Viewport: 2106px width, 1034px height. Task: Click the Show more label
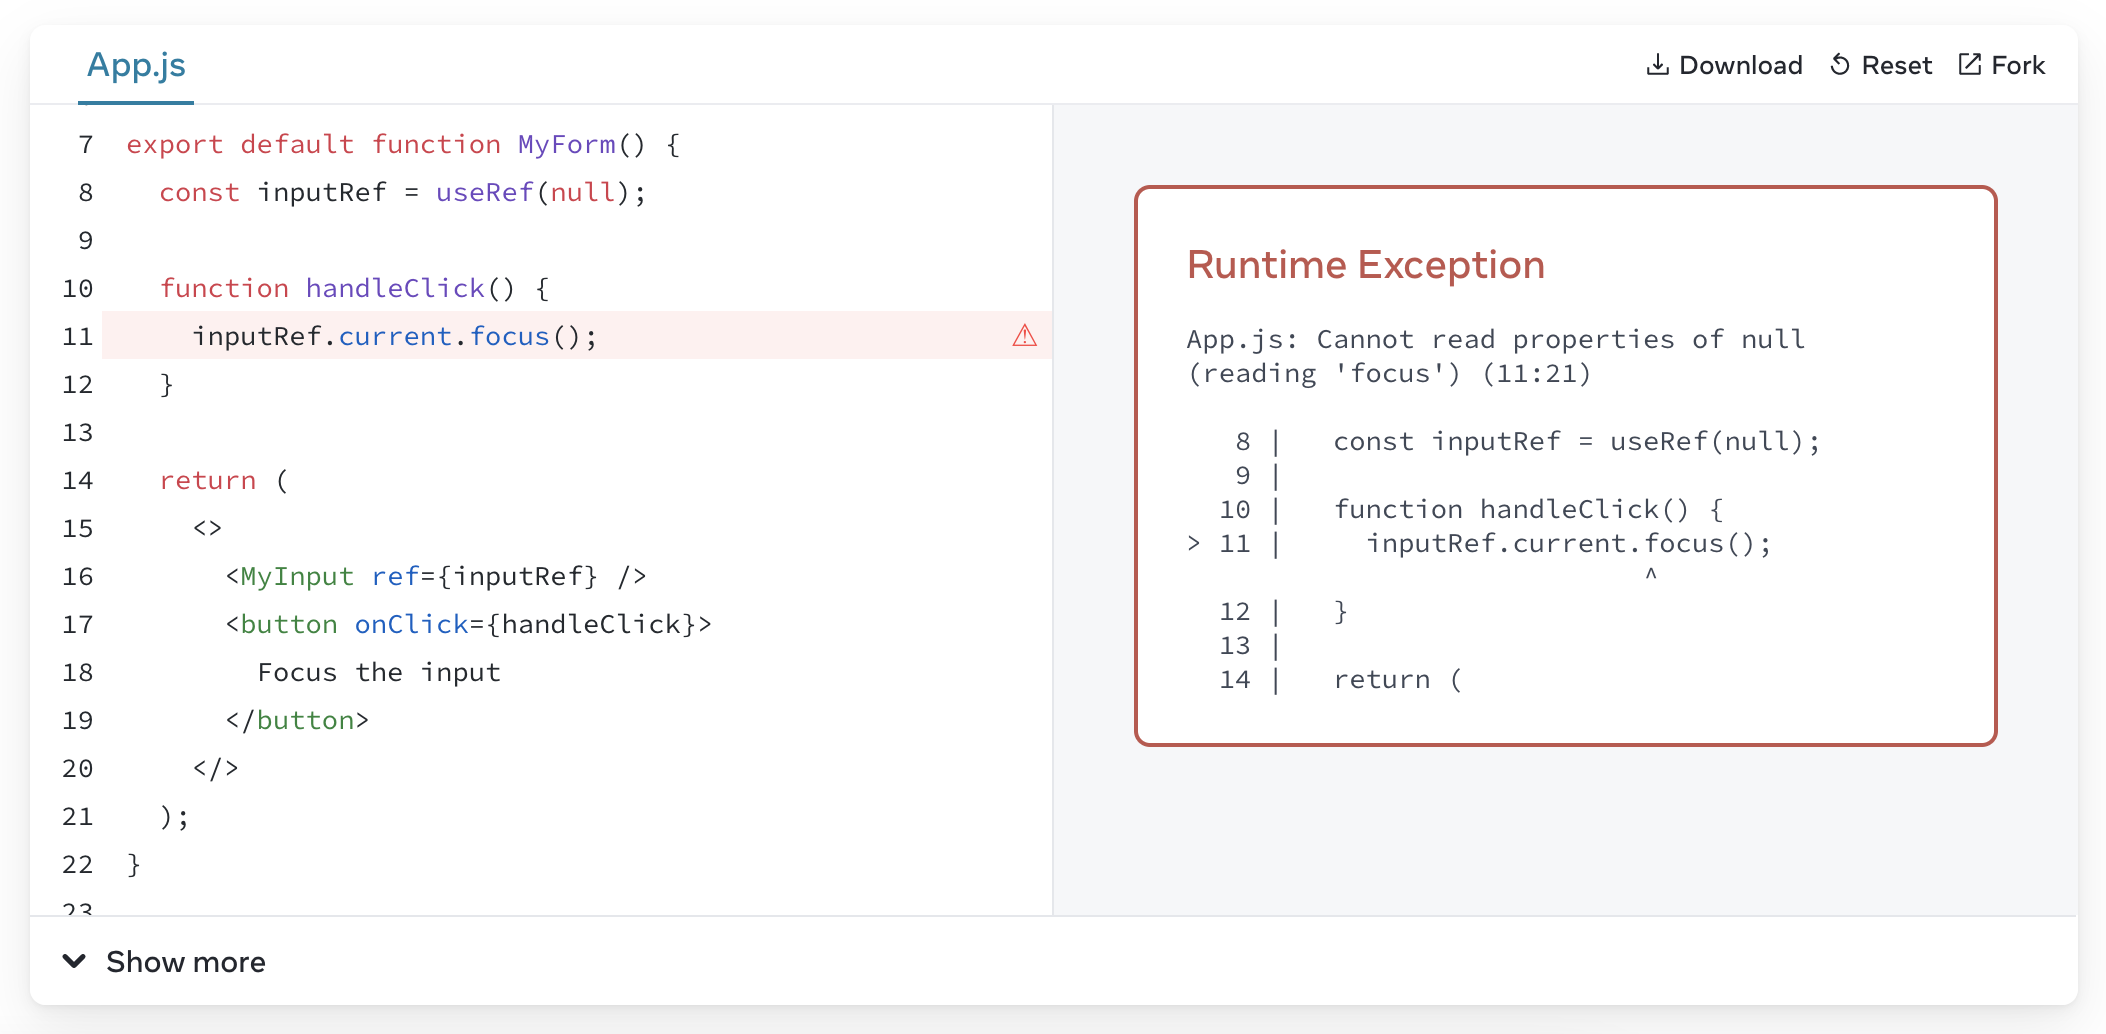(186, 962)
